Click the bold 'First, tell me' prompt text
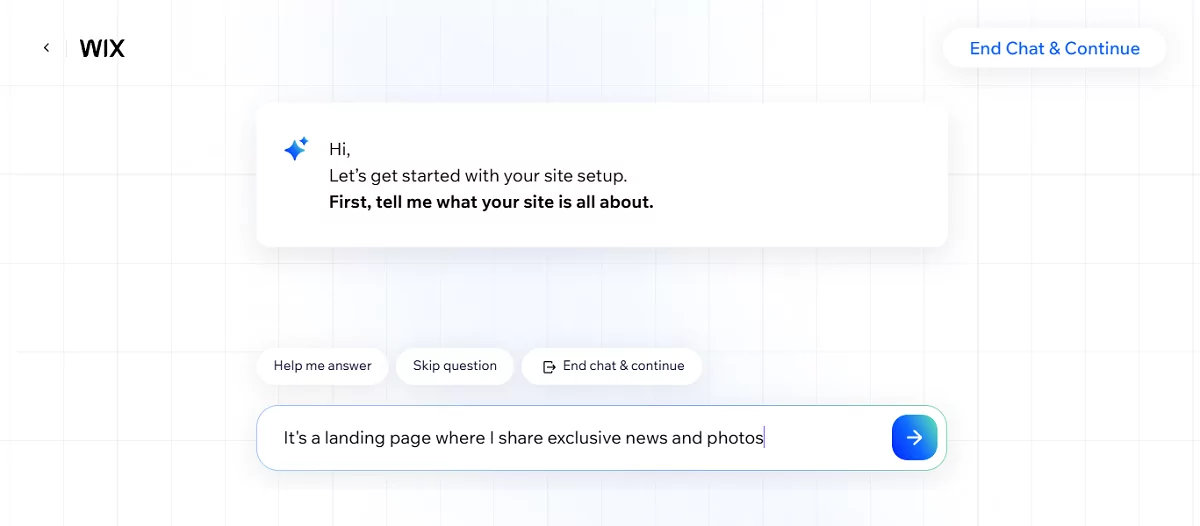This screenshot has height=526, width=1200. [x=491, y=202]
